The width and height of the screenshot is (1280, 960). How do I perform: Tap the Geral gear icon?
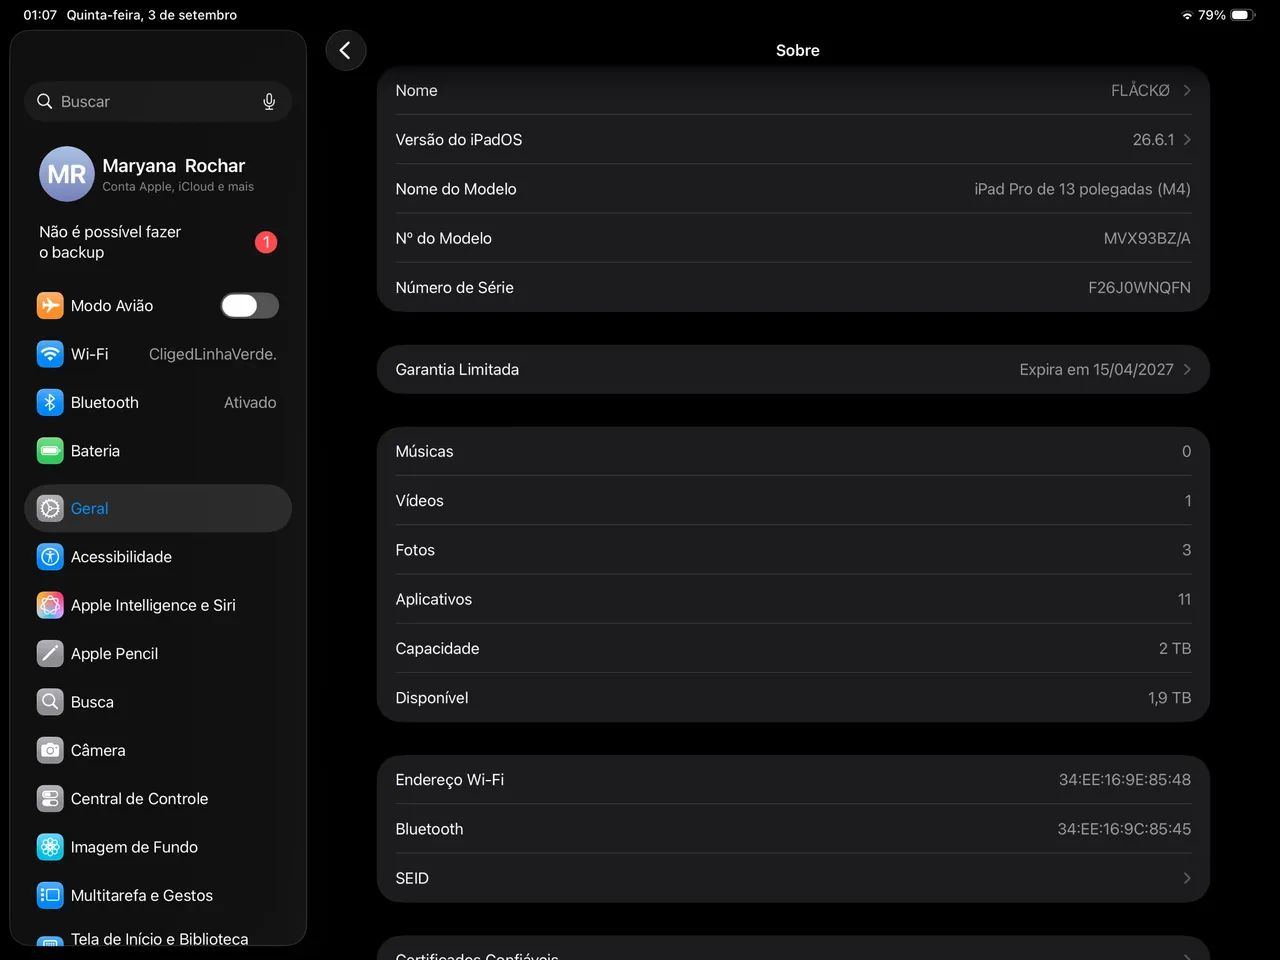50,508
